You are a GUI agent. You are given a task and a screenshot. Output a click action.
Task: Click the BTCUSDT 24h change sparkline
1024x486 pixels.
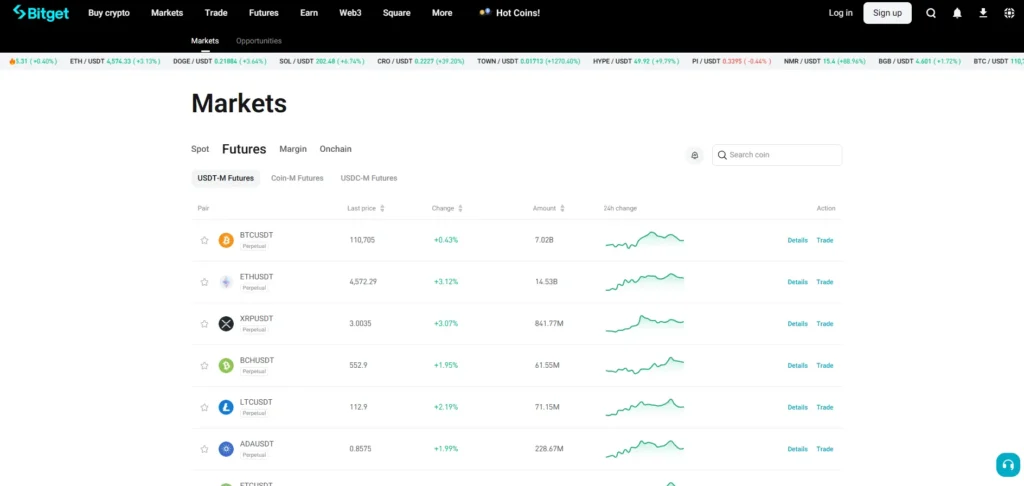click(x=645, y=240)
